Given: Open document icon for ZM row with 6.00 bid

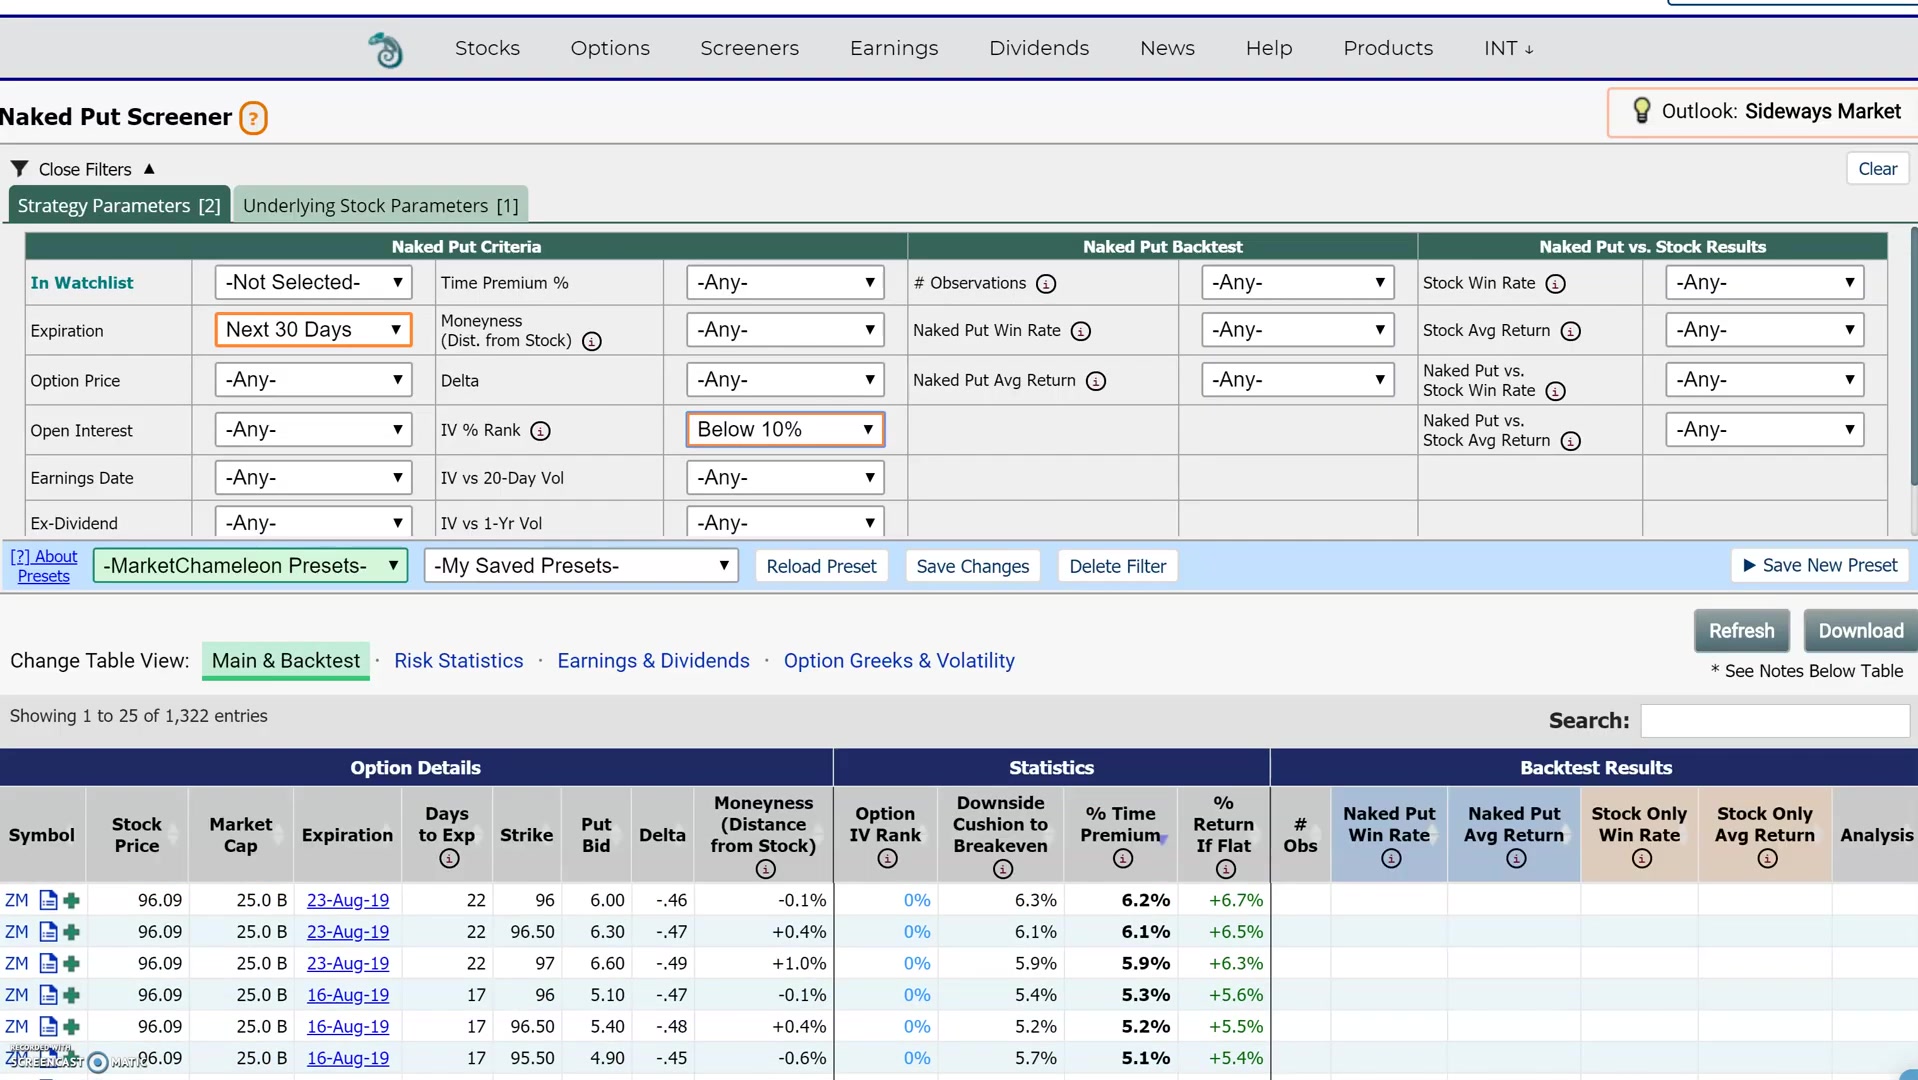Looking at the screenshot, I should pyautogui.click(x=48, y=901).
